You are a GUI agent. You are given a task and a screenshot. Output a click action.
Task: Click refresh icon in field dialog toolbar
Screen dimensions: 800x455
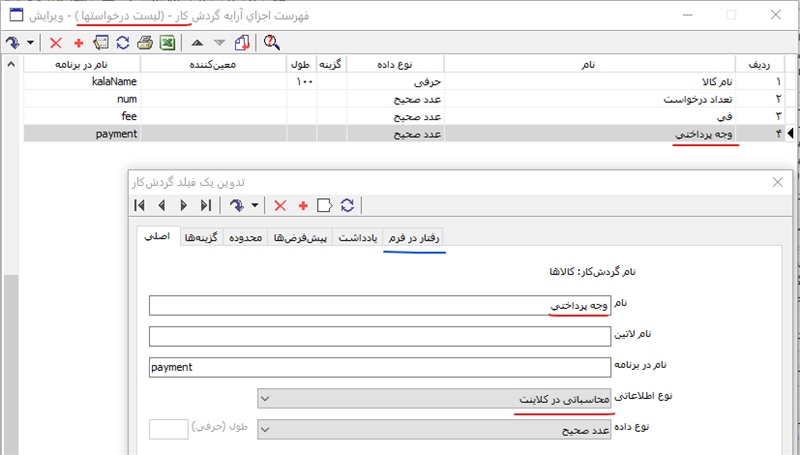pyautogui.click(x=347, y=205)
